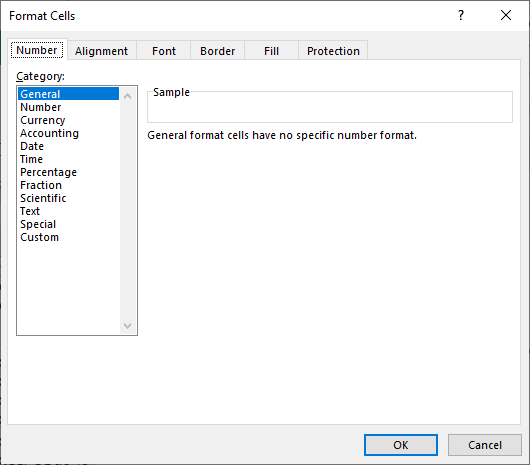Open the Protection tab
This screenshot has height=465, width=530.
[x=333, y=51]
